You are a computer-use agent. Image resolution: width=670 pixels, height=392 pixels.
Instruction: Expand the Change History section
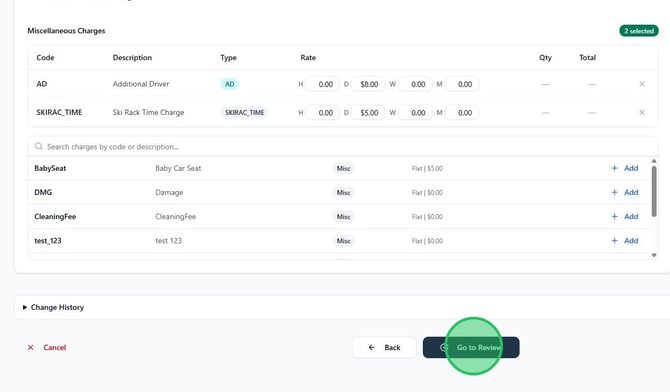pyautogui.click(x=53, y=307)
